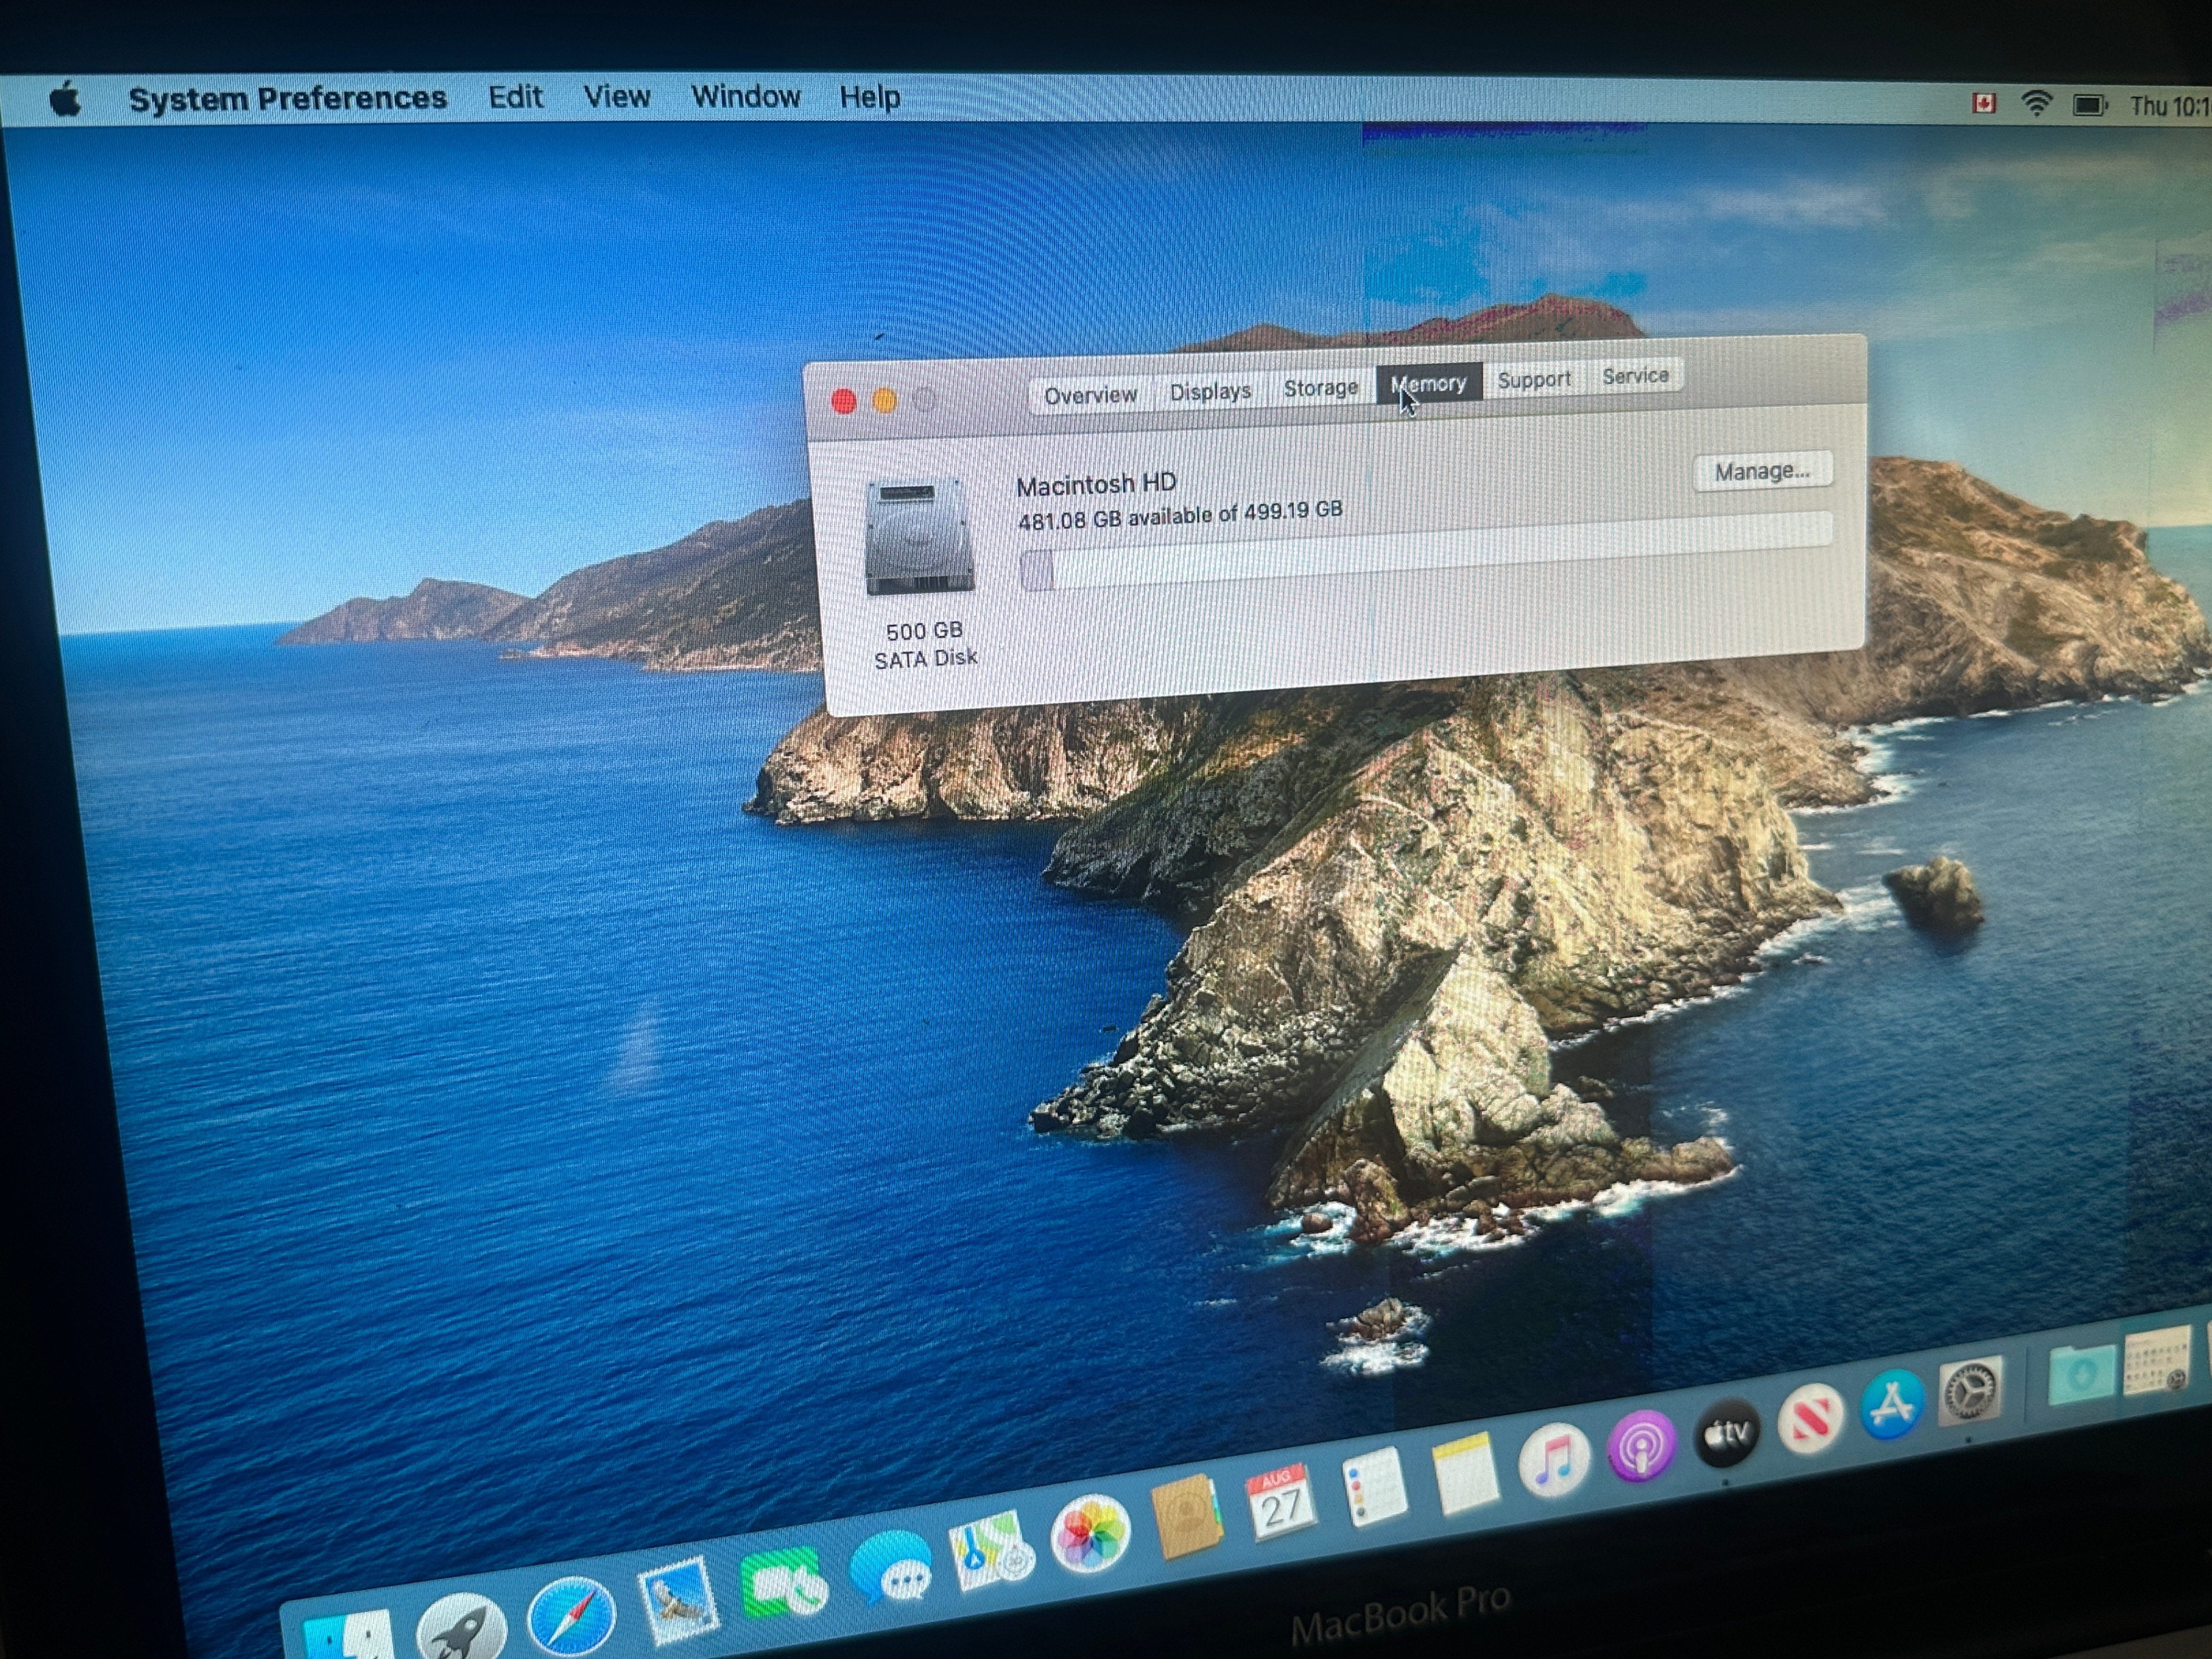
Task: Open Reminders from the Dock
Action: 1374,1486
